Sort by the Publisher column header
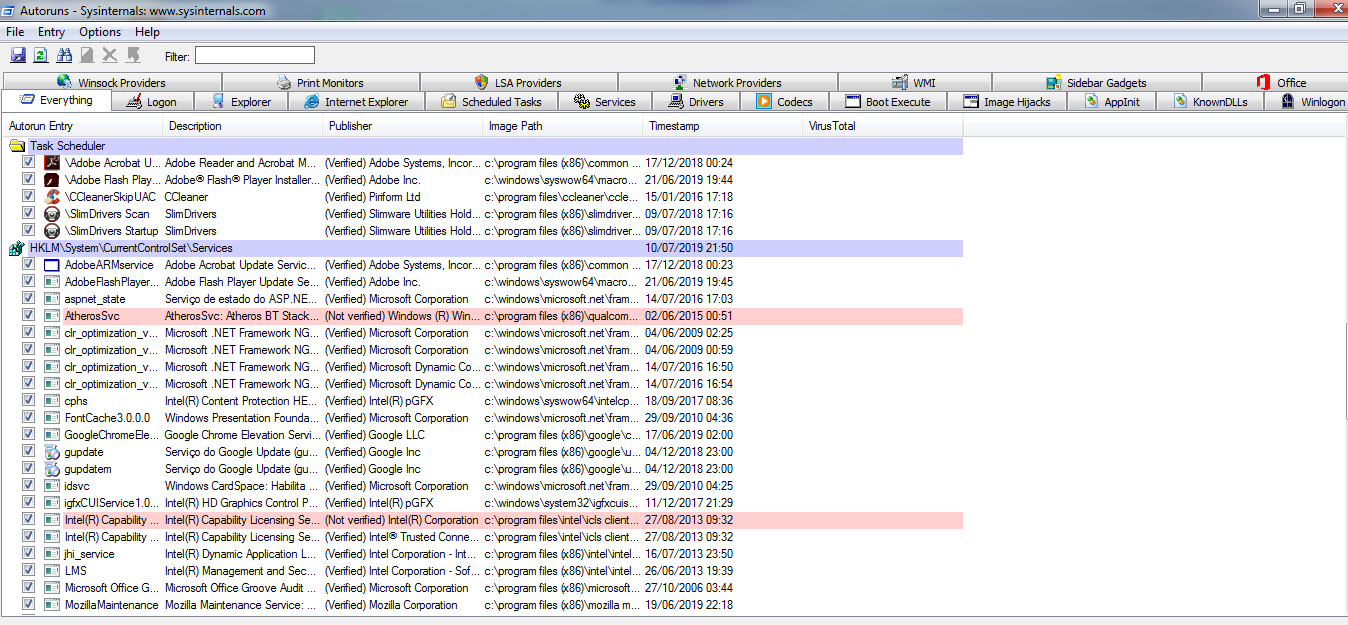1348x625 pixels. (x=350, y=126)
